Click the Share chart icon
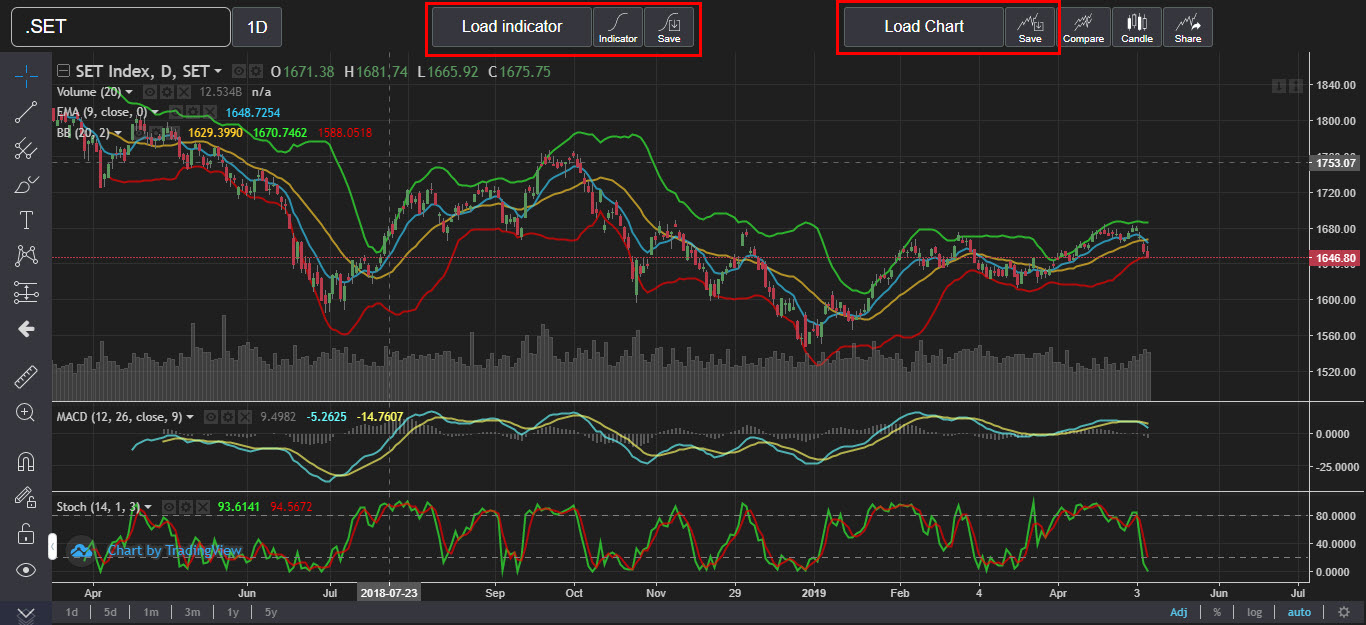This screenshot has width=1366, height=625. [x=1188, y=27]
